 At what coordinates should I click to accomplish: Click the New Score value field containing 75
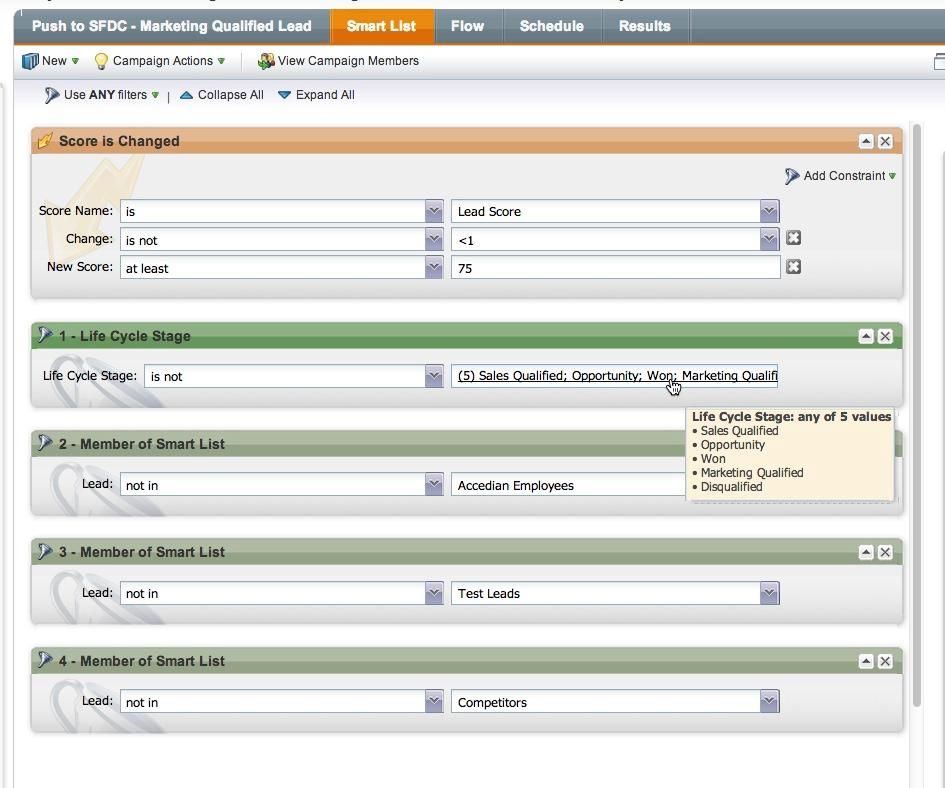click(615, 268)
